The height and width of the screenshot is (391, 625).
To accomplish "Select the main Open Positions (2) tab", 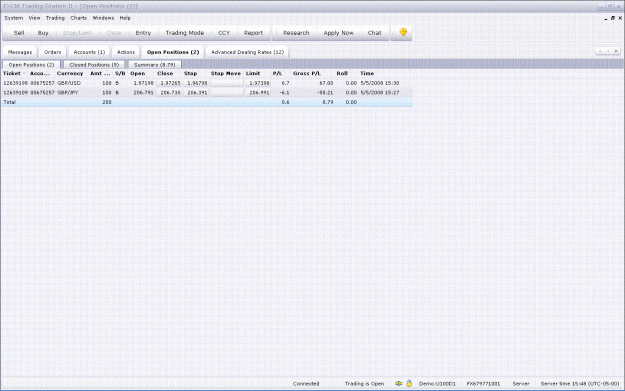I will tap(173, 52).
